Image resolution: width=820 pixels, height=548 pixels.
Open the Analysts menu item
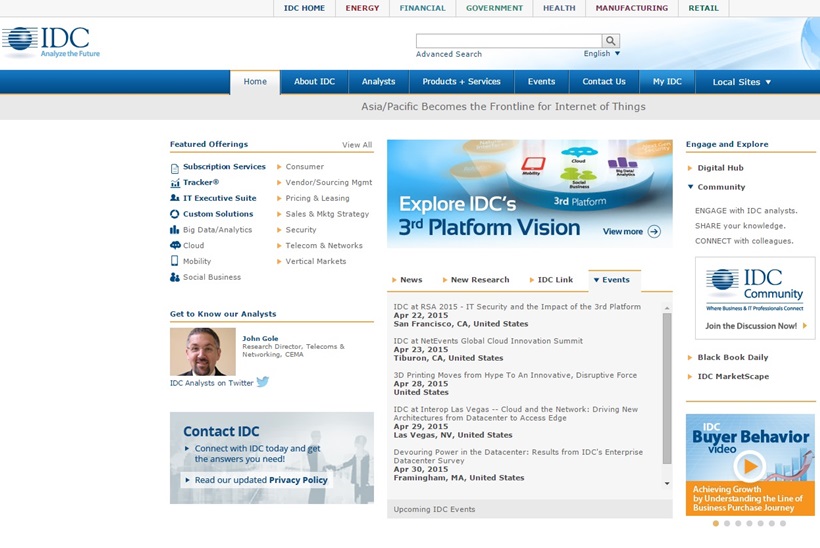[379, 82]
